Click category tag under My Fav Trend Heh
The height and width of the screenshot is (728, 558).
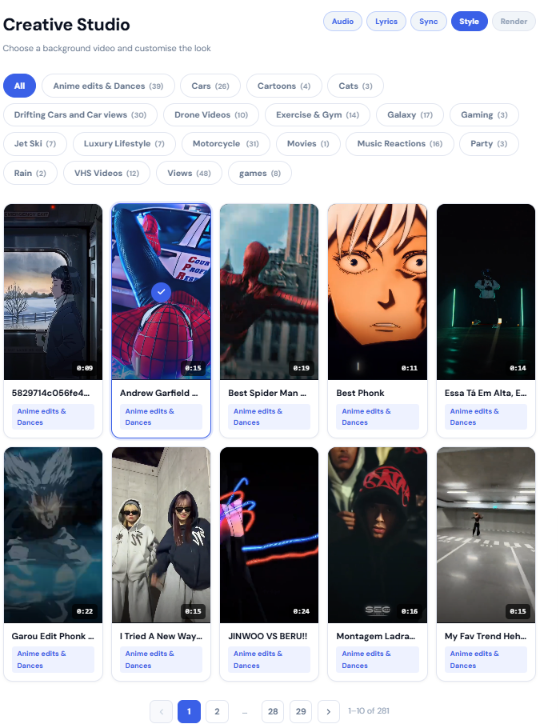coord(486,660)
